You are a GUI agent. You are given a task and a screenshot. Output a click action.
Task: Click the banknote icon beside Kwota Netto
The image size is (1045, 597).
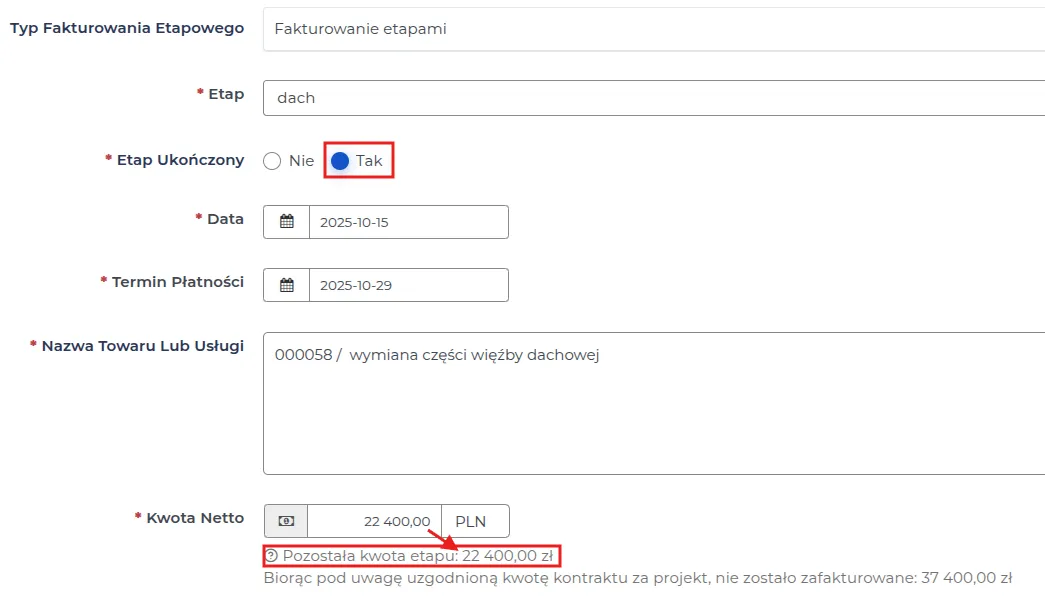pyautogui.click(x=286, y=521)
